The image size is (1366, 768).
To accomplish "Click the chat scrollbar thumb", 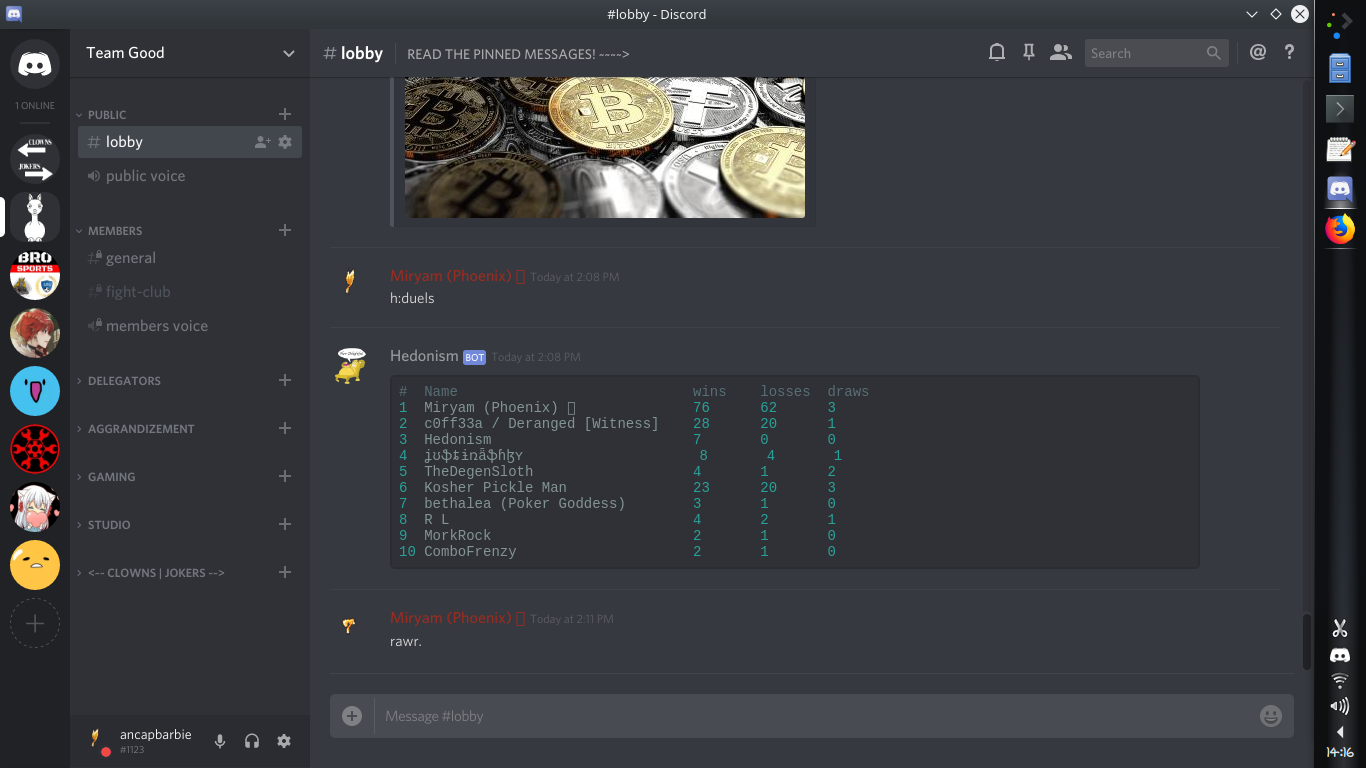I will pos(1306,642).
